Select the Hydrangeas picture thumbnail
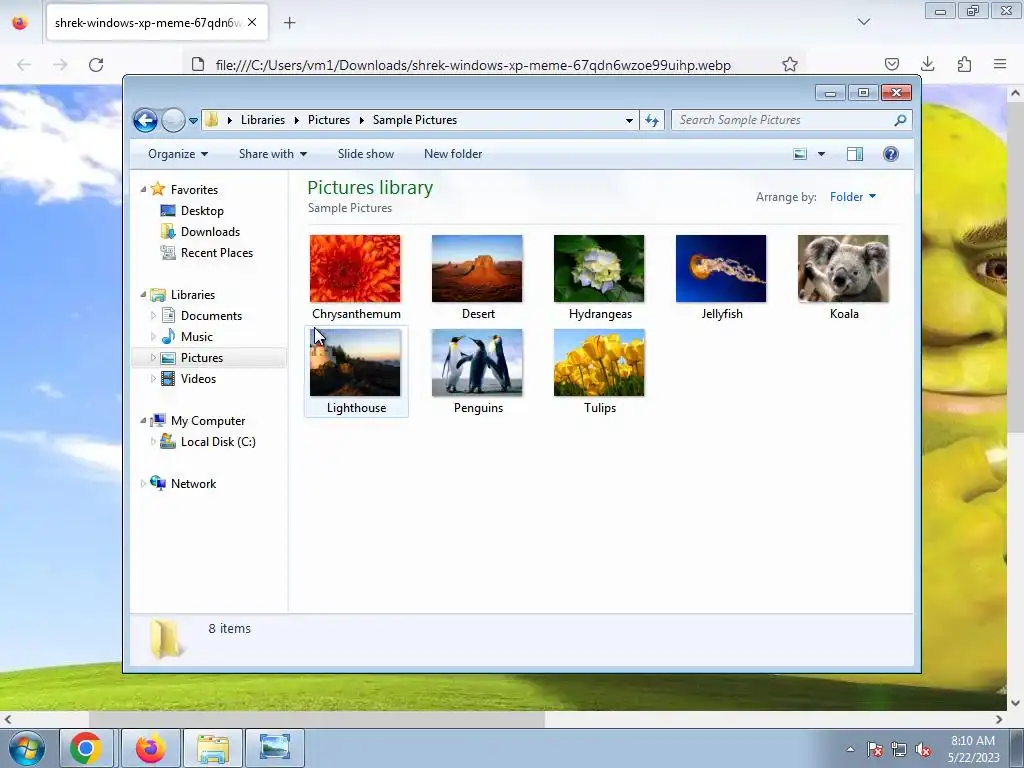 point(599,268)
